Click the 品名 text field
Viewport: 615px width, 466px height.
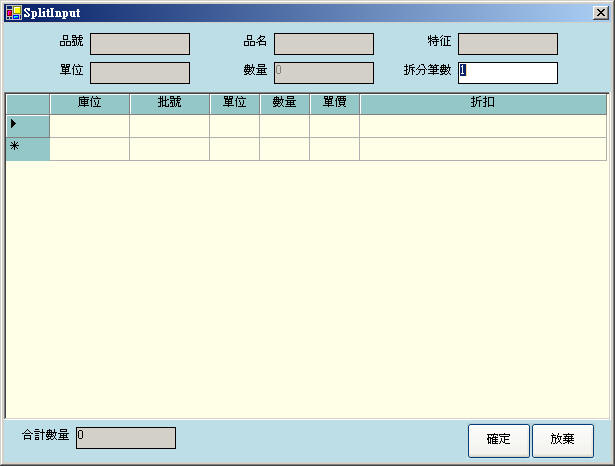323,44
